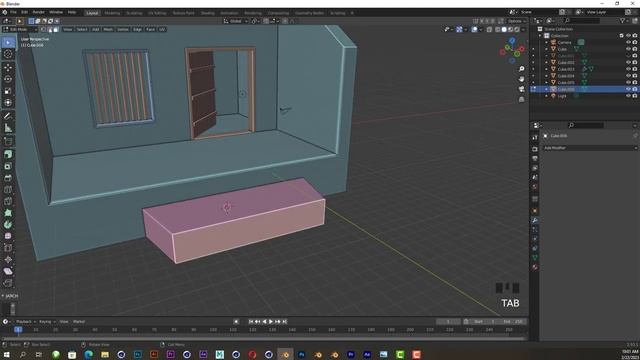
Task: Open the Add Modifier dropdown
Action: [590, 148]
